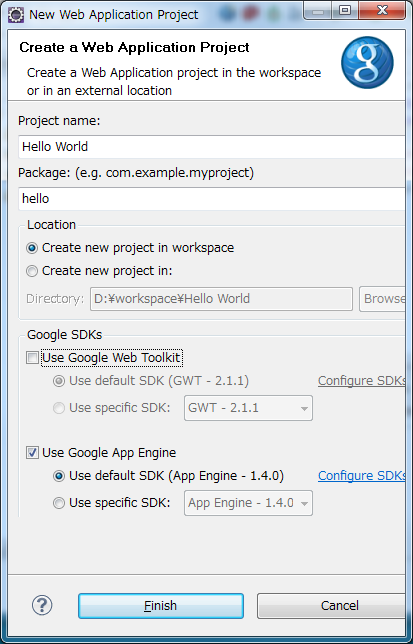Click the Create a Web Application Project heading

click(x=134, y=47)
